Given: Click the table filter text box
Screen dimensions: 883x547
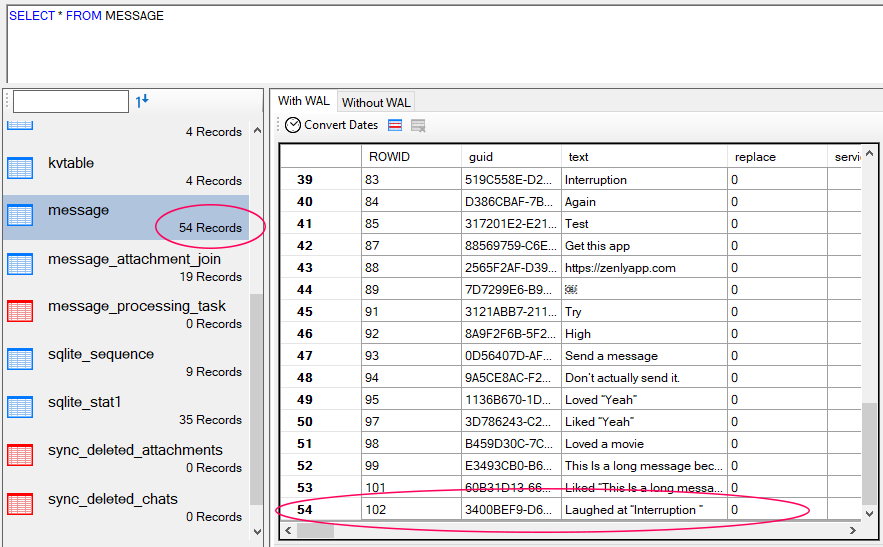Looking at the screenshot, I should (x=70, y=101).
